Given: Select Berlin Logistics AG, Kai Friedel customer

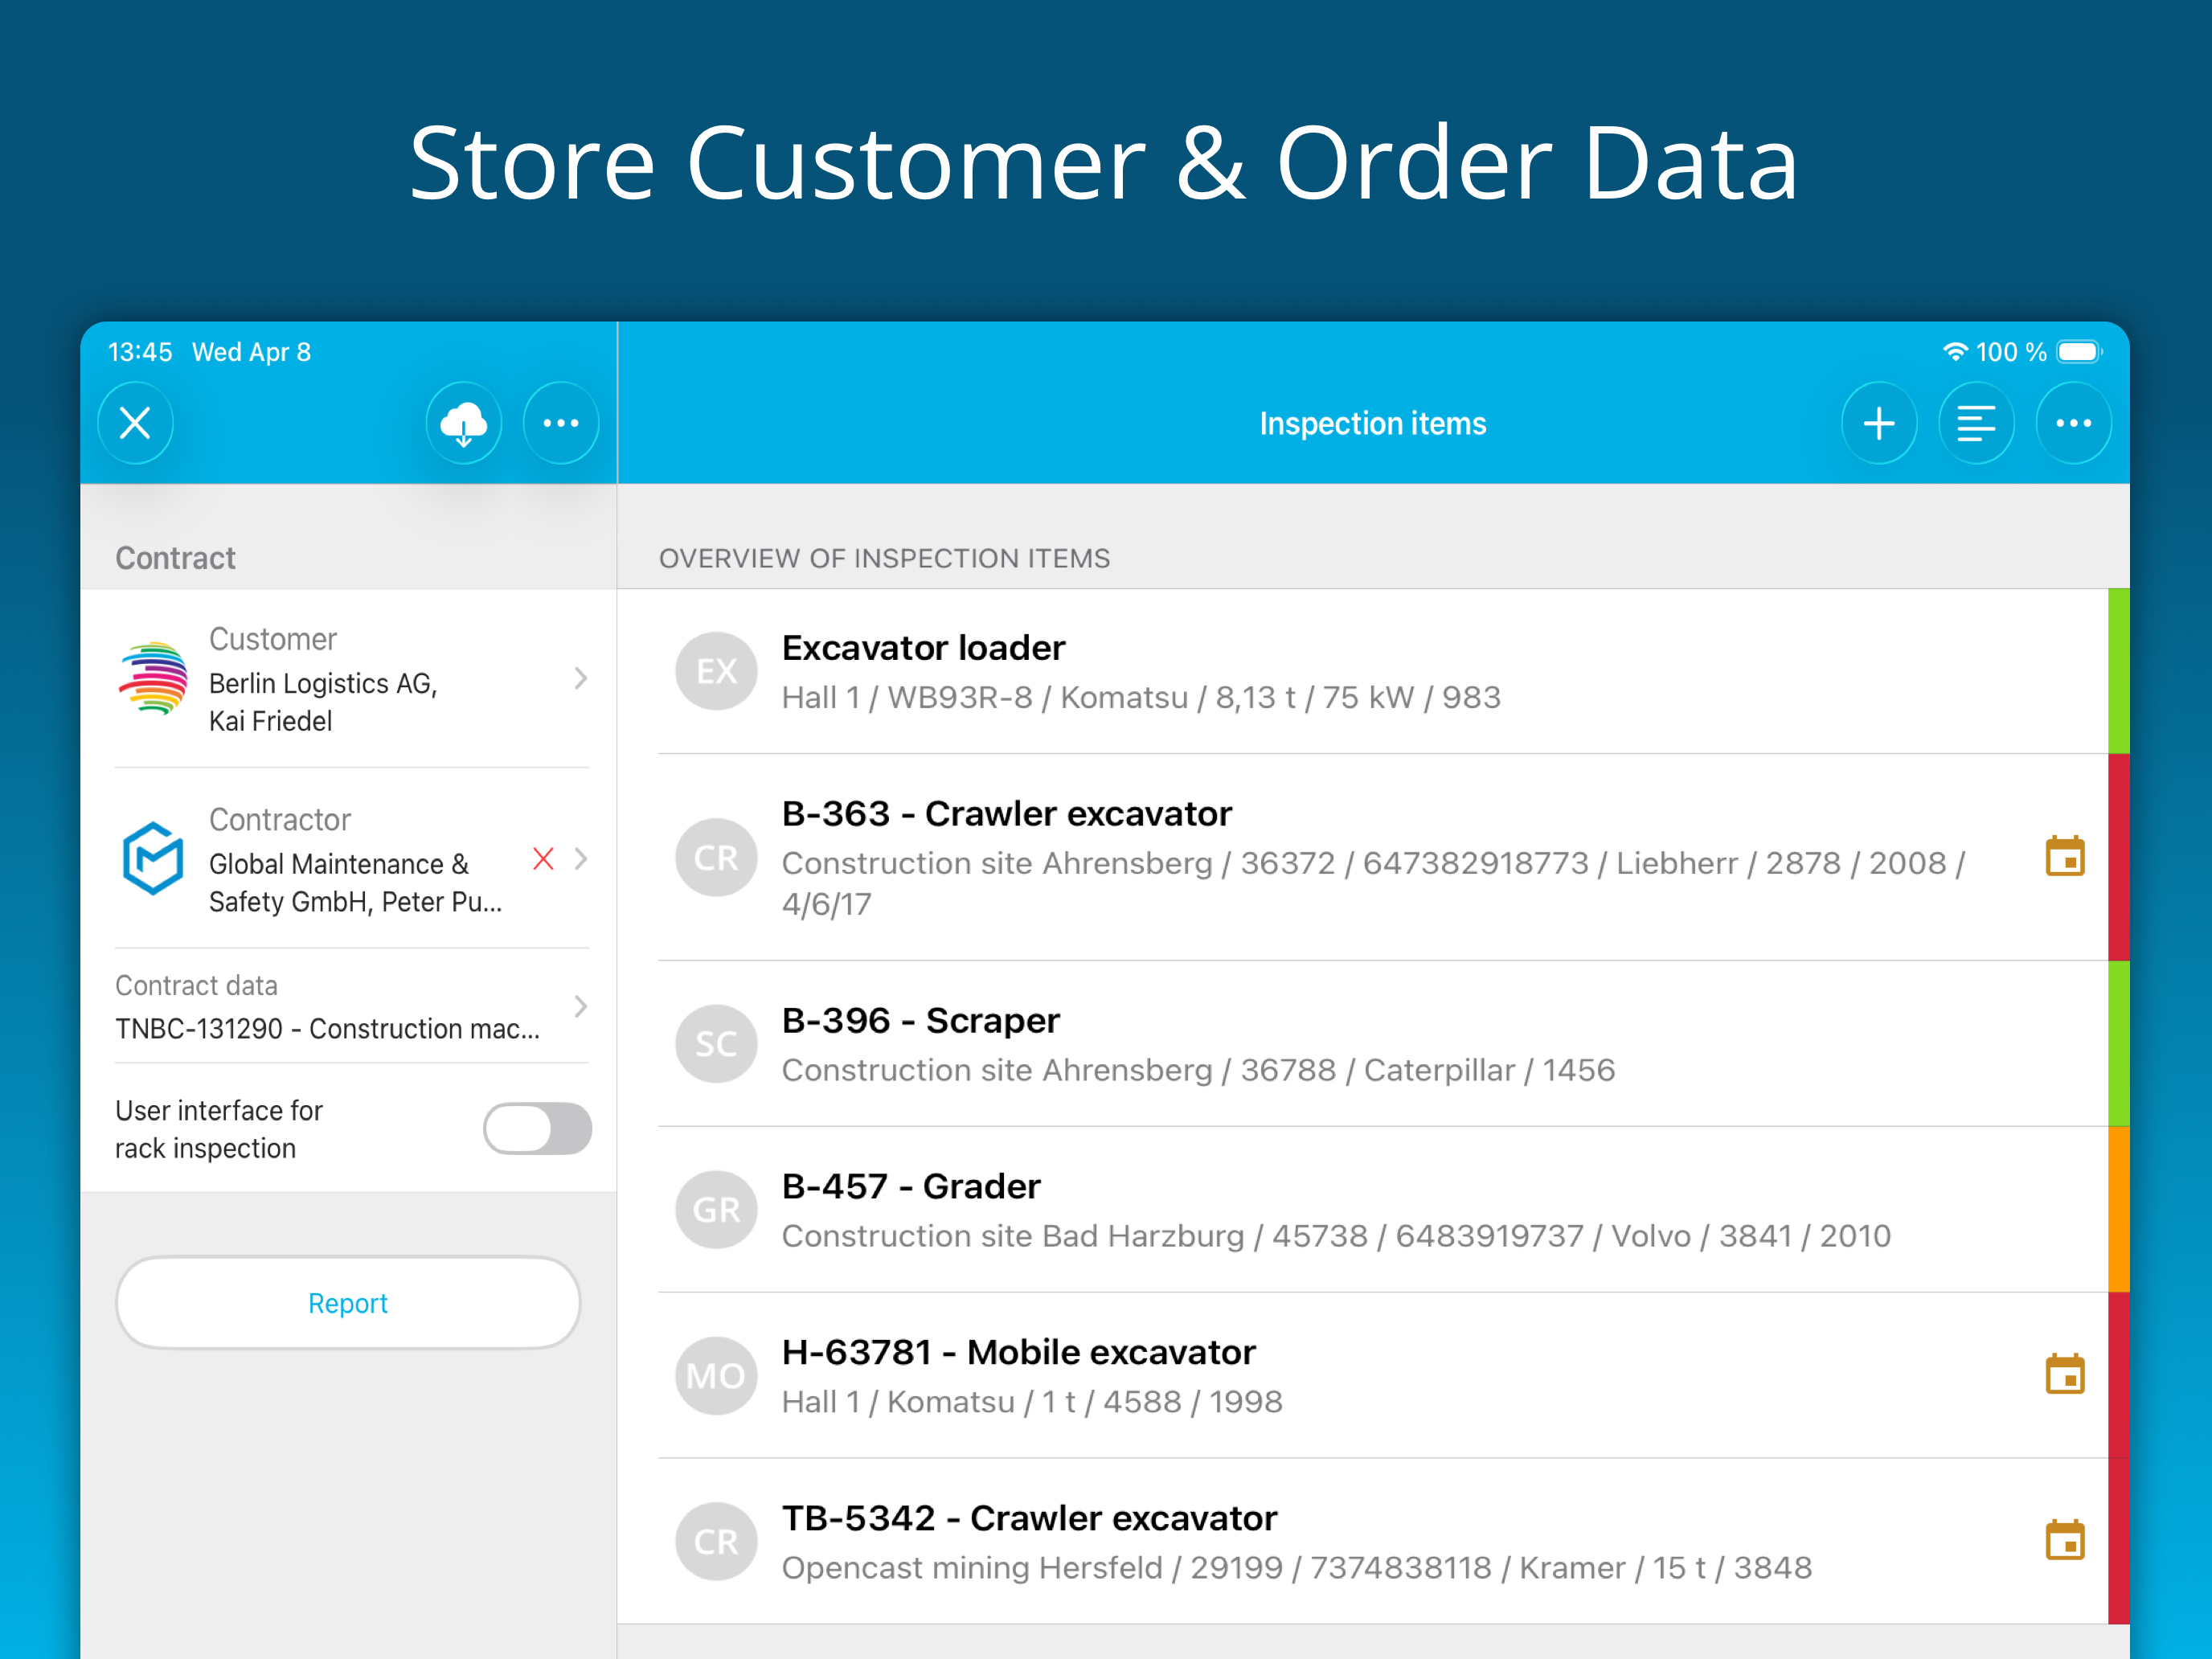Looking at the screenshot, I should [x=348, y=679].
